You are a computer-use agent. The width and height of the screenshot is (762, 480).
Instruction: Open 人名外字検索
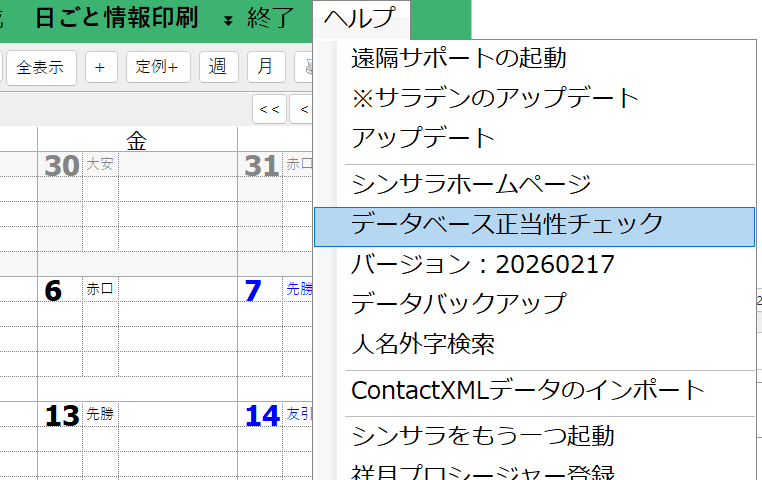[x=423, y=344]
